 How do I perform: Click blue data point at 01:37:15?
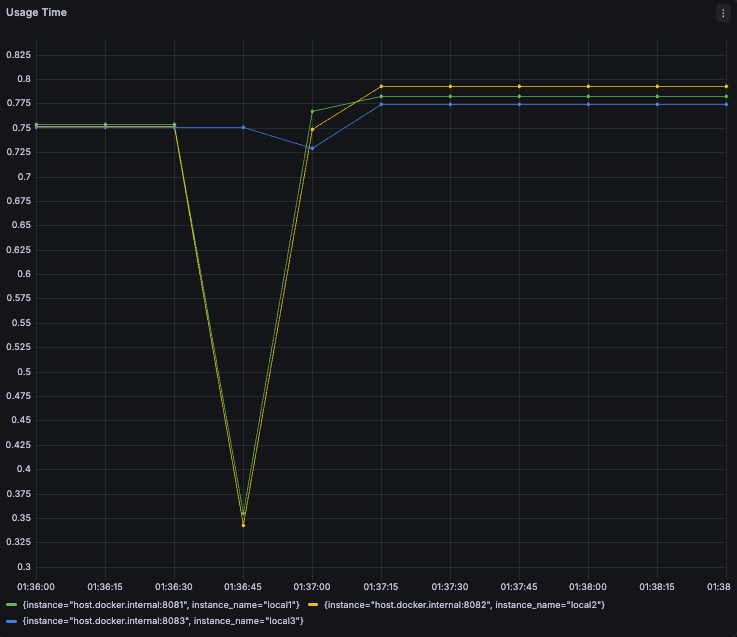pyautogui.click(x=381, y=104)
